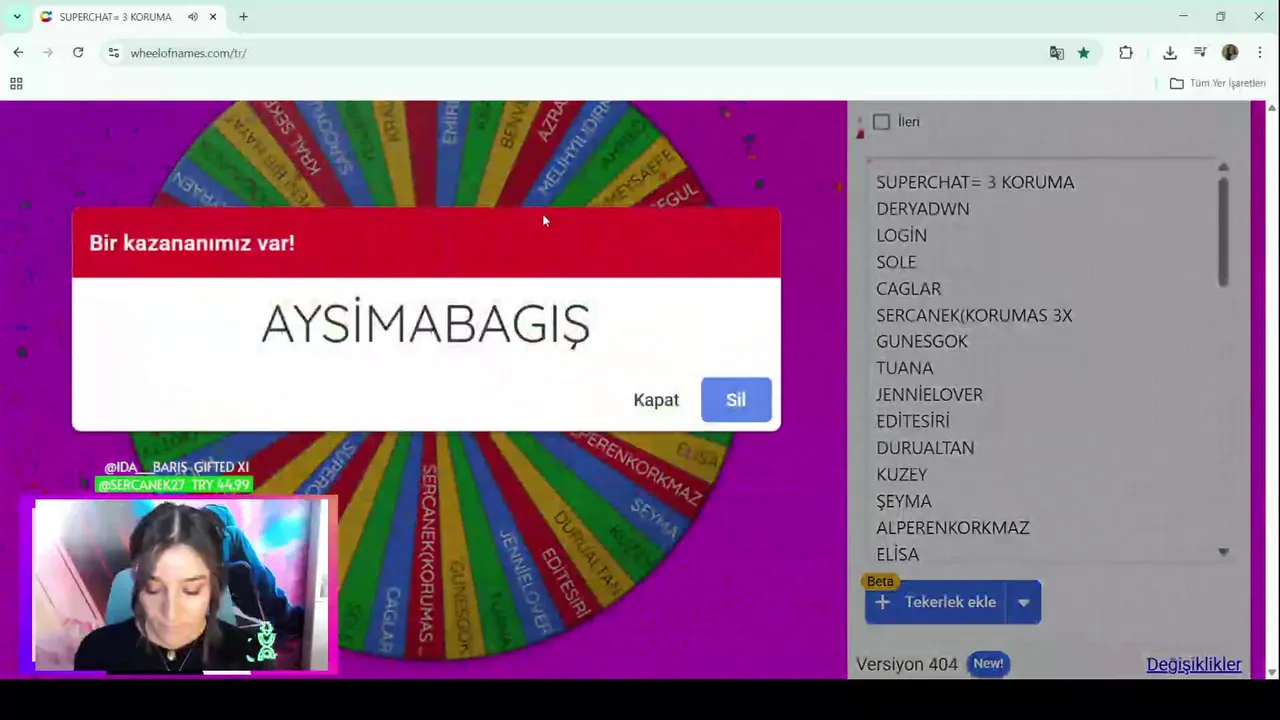Click the TUANA entry

[905, 368]
